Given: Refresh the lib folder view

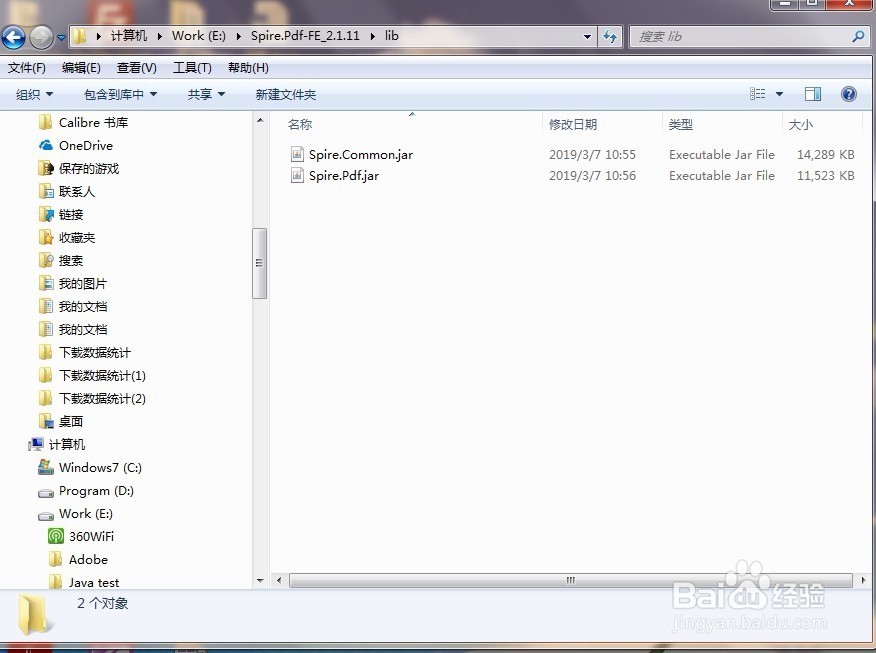Looking at the screenshot, I should point(610,37).
